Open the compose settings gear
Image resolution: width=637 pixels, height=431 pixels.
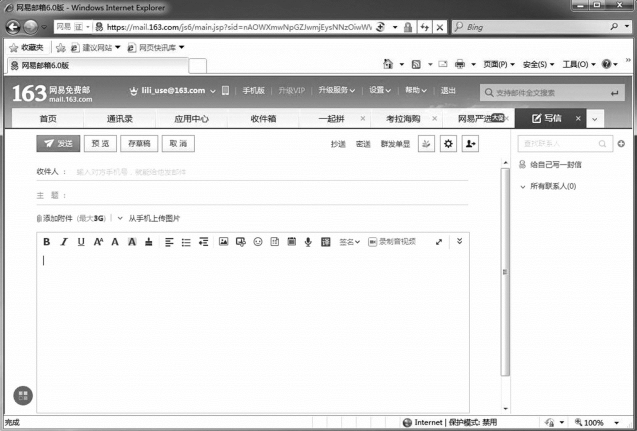(448, 143)
